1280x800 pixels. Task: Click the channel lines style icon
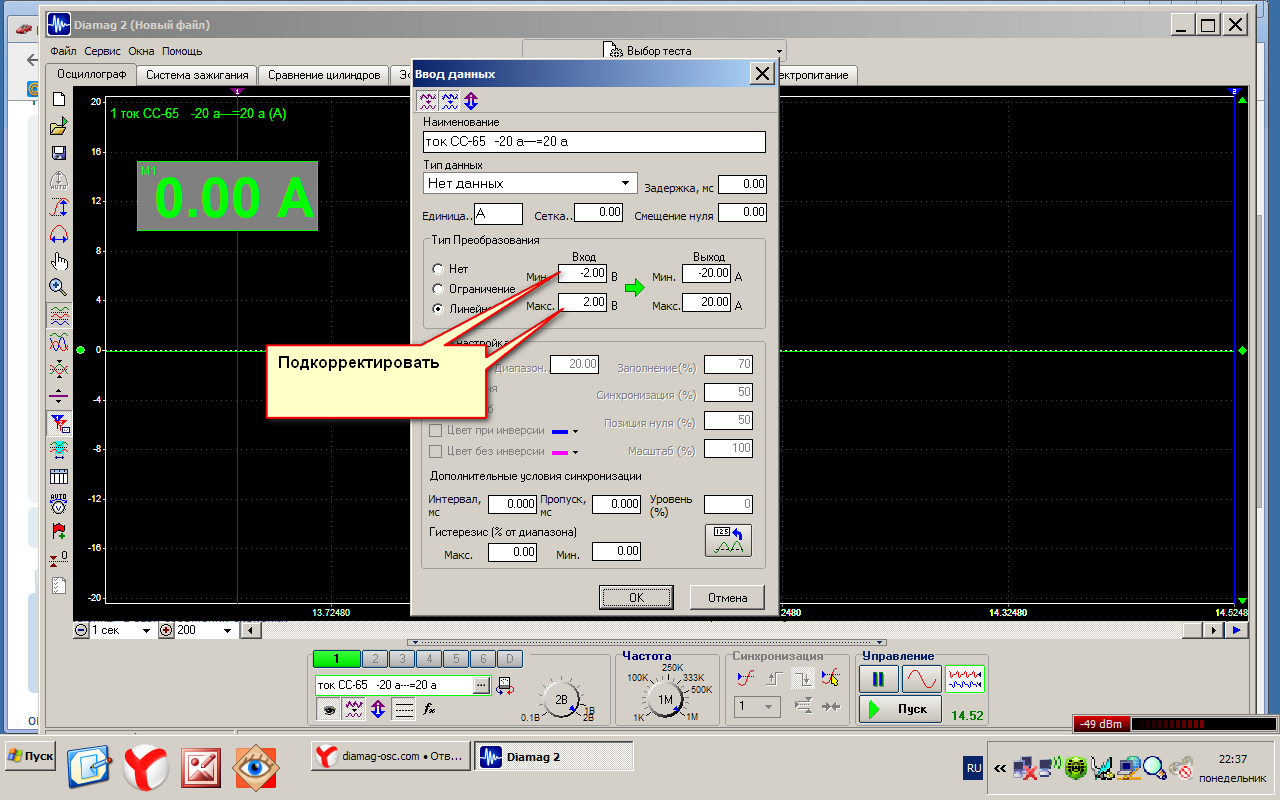coord(403,709)
